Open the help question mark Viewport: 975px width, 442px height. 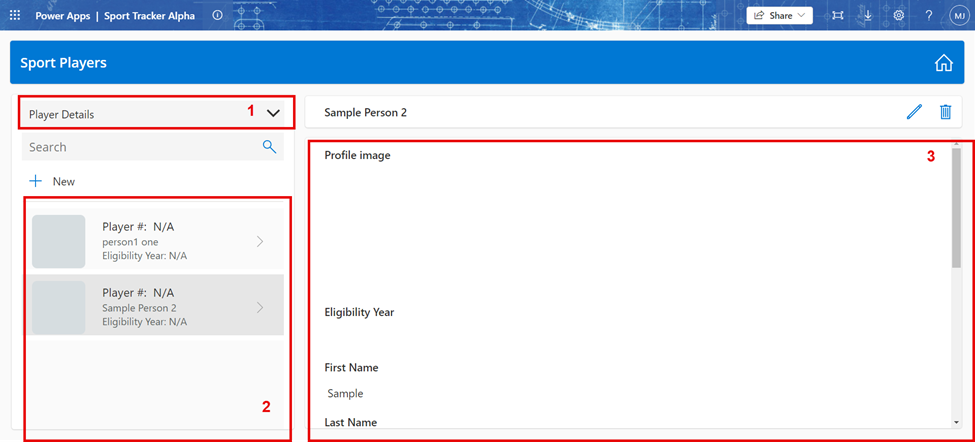click(x=929, y=16)
